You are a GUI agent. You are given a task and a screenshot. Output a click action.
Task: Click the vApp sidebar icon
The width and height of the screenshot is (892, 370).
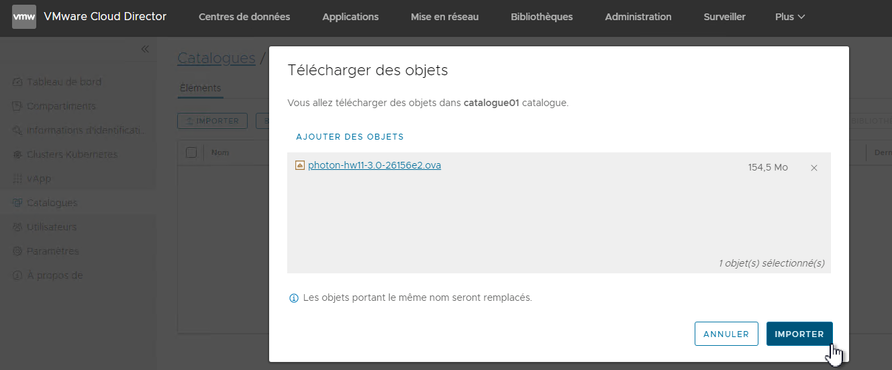pyautogui.click(x=17, y=179)
